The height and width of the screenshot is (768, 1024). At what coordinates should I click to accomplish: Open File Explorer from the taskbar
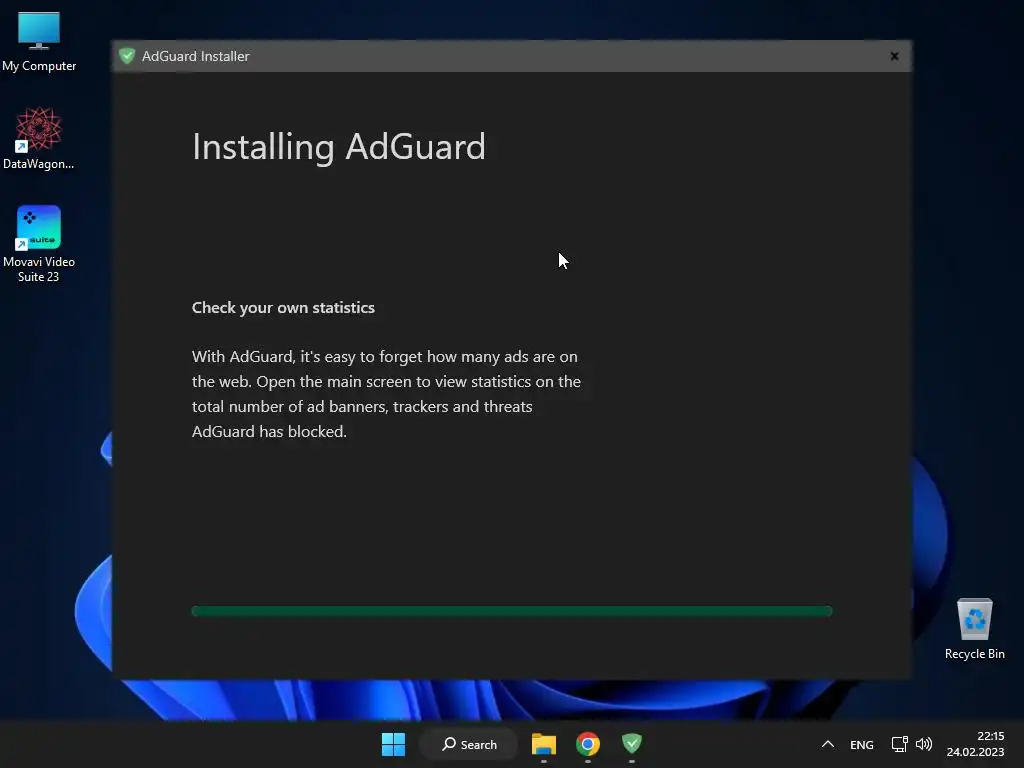[543, 744]
